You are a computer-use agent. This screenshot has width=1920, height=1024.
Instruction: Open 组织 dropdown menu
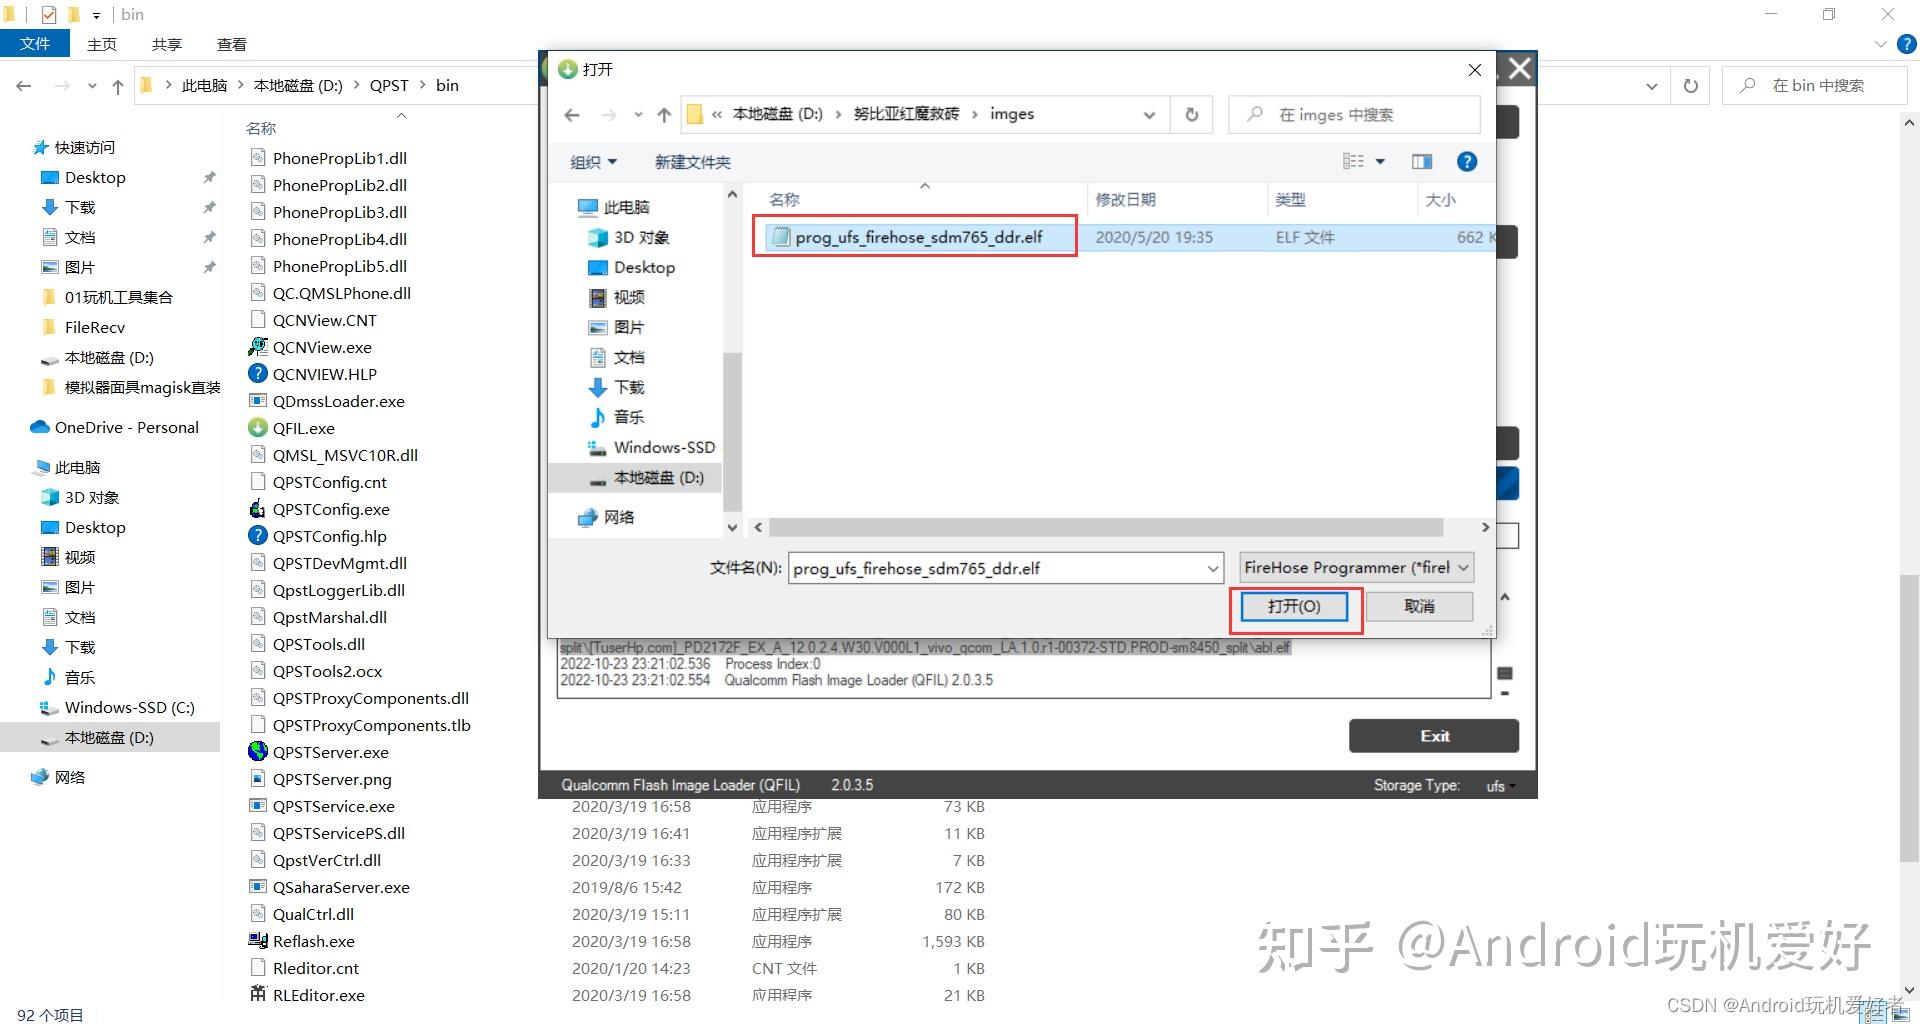coord(593,162)
